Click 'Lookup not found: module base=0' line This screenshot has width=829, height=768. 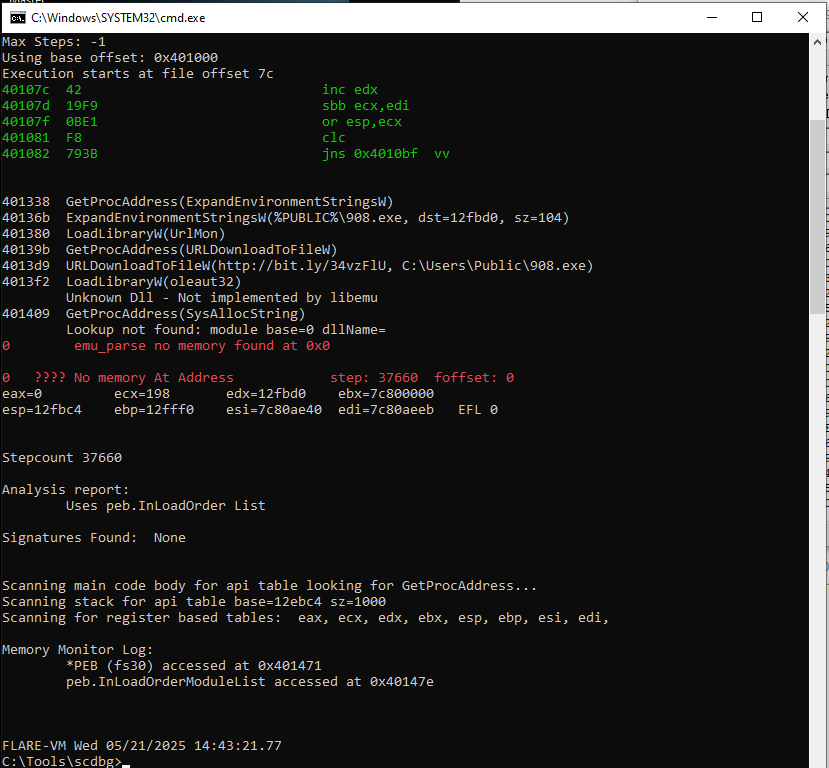click(226, 329)
